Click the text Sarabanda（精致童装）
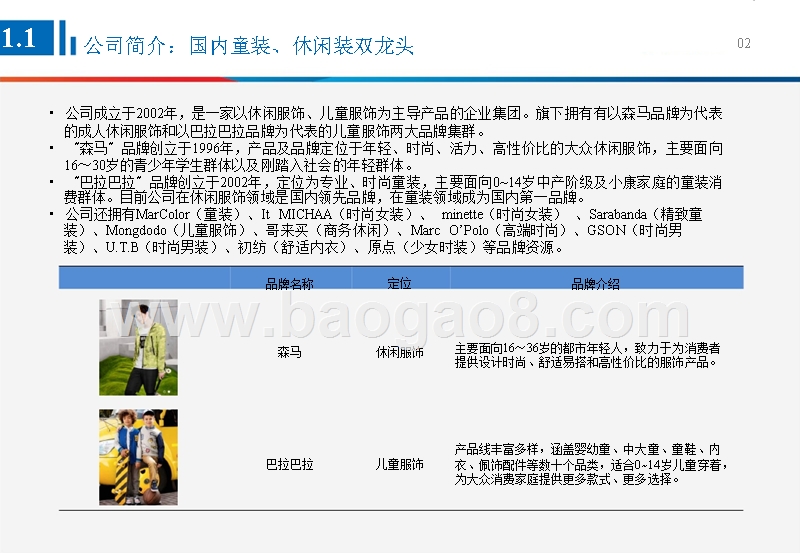 click(383, 222)
